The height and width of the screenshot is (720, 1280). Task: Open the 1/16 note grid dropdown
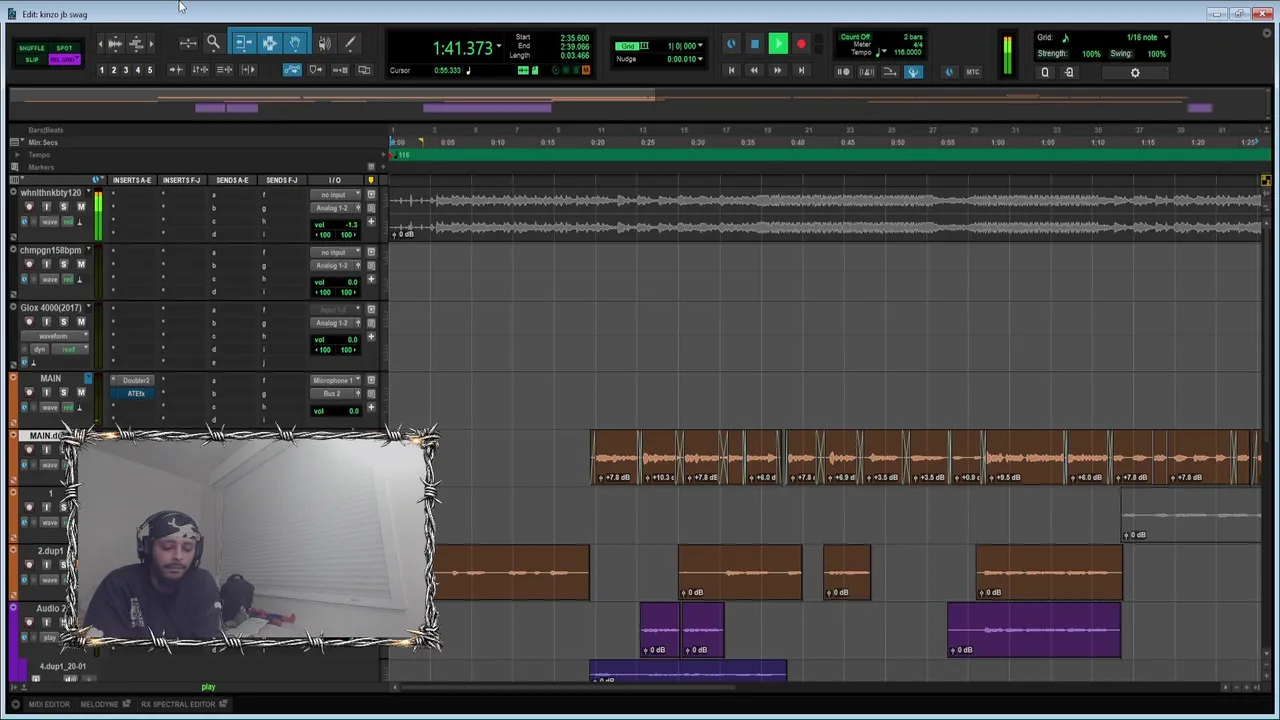(1166, 38)
